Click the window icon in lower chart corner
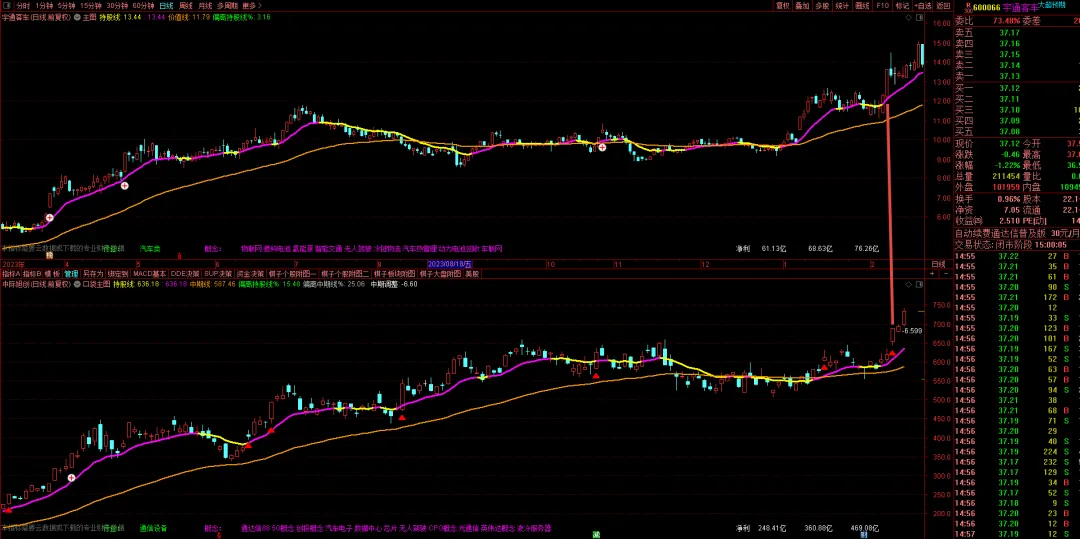The height and width of the screenshot is (539, 1080). (x=919, y=284)
